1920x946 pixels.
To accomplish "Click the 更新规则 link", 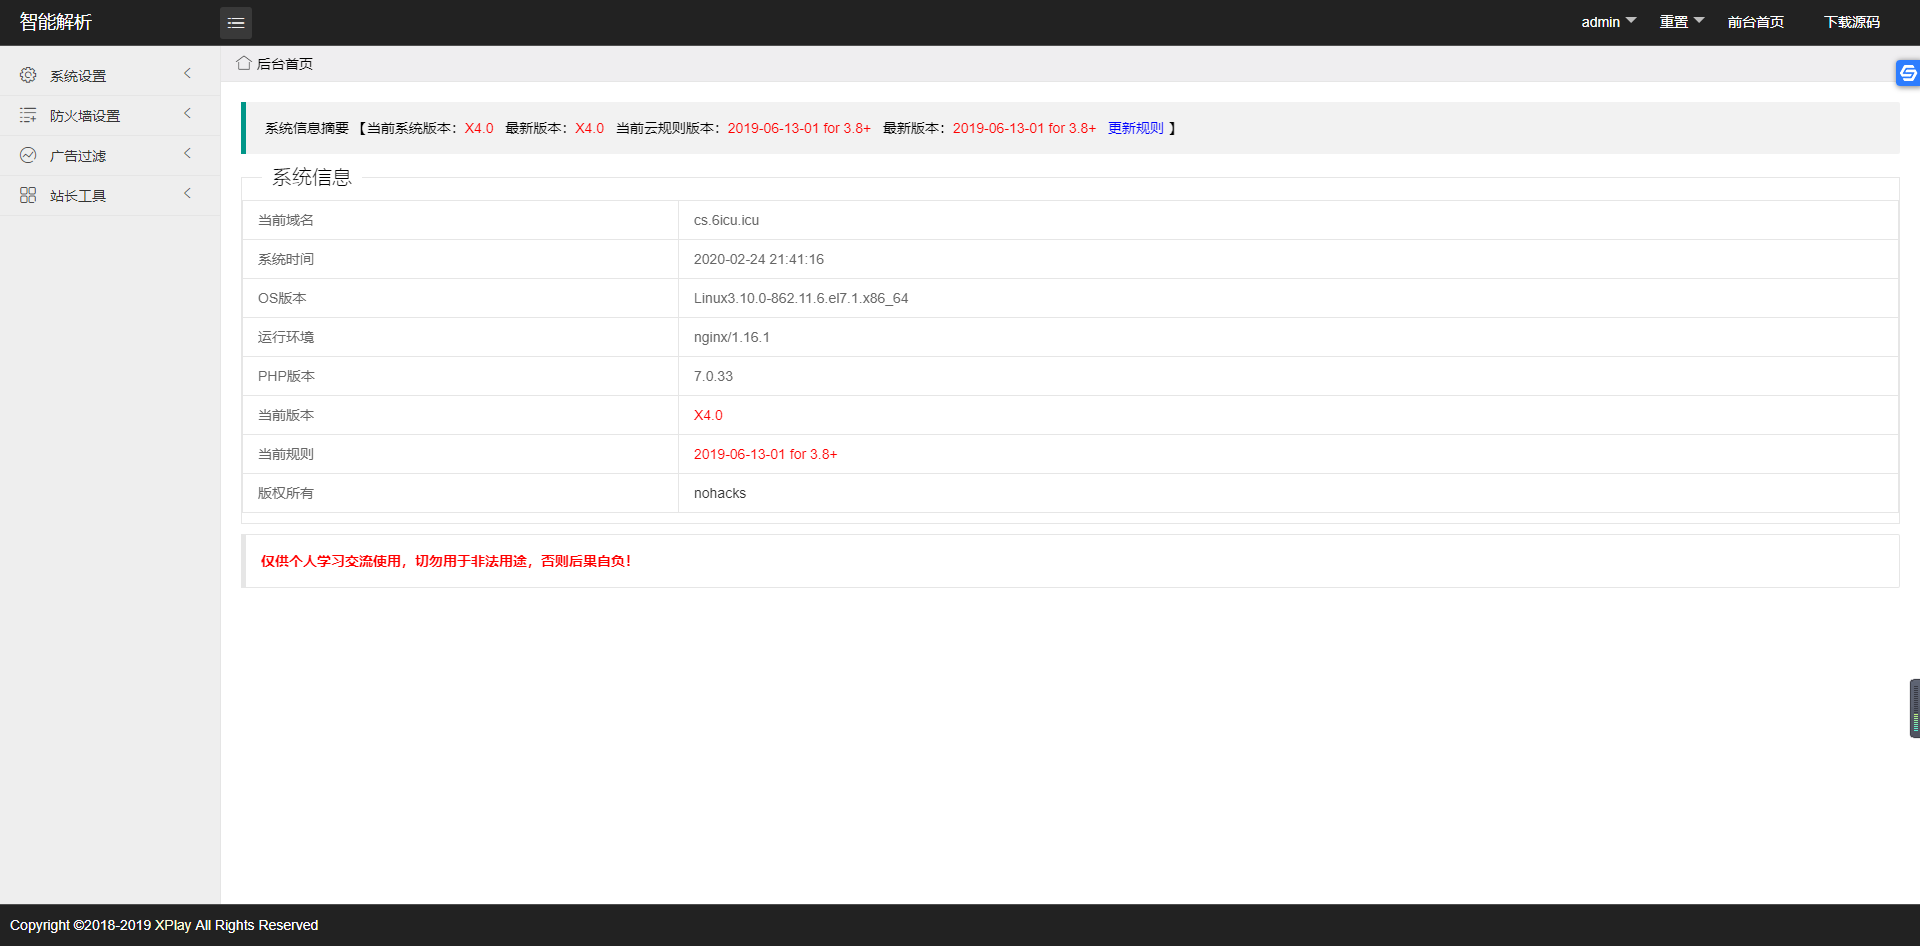I will coord(1135,128).
